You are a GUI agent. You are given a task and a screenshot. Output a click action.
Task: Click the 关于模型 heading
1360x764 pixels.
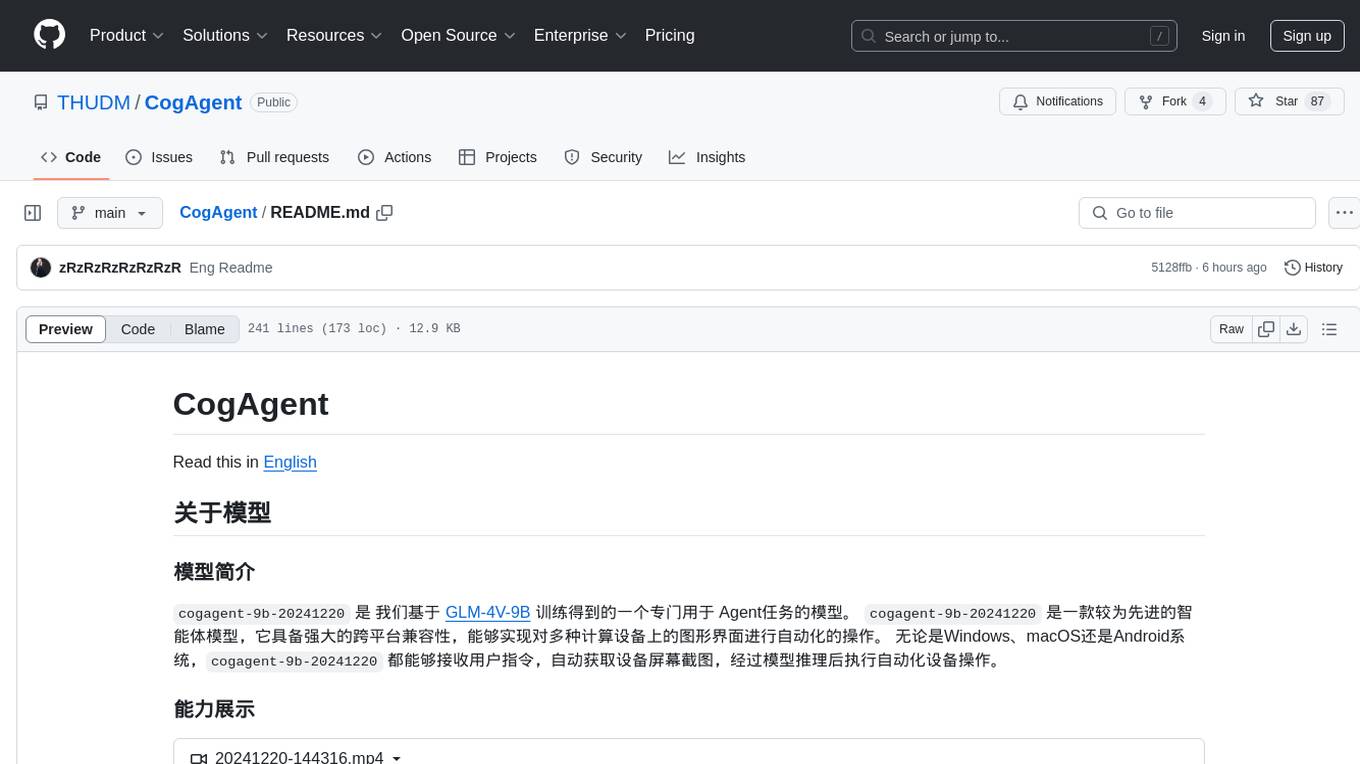(x=222, y=513)
